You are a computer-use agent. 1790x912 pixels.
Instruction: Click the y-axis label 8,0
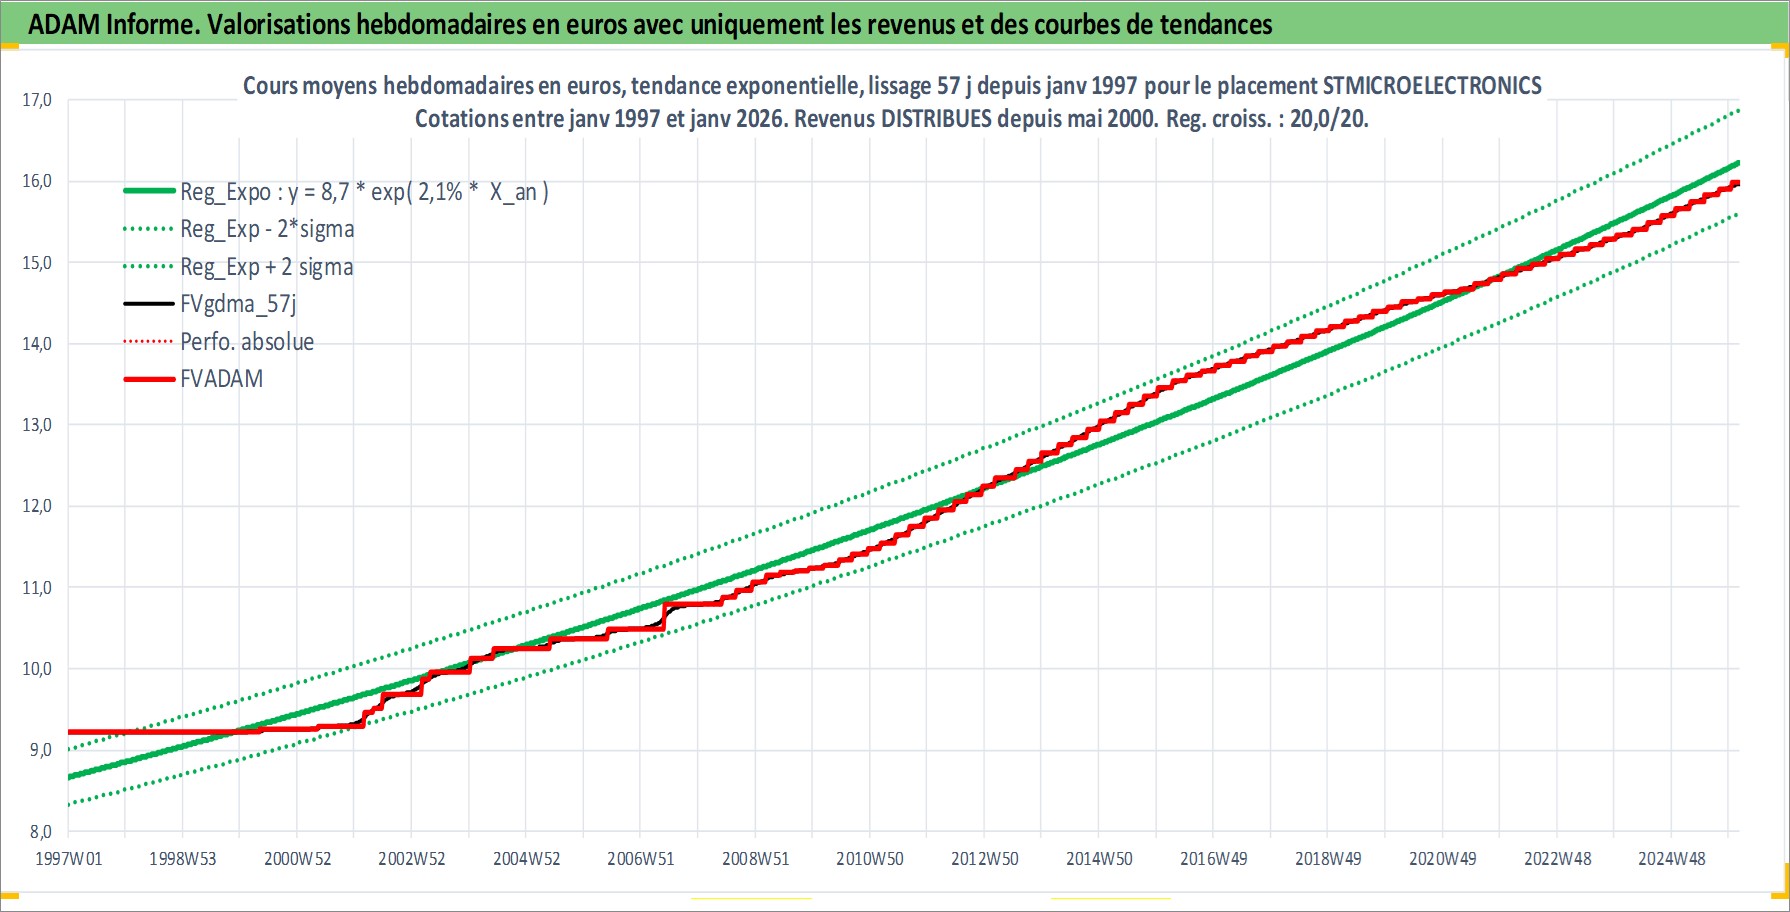click(x=40, y=831)
